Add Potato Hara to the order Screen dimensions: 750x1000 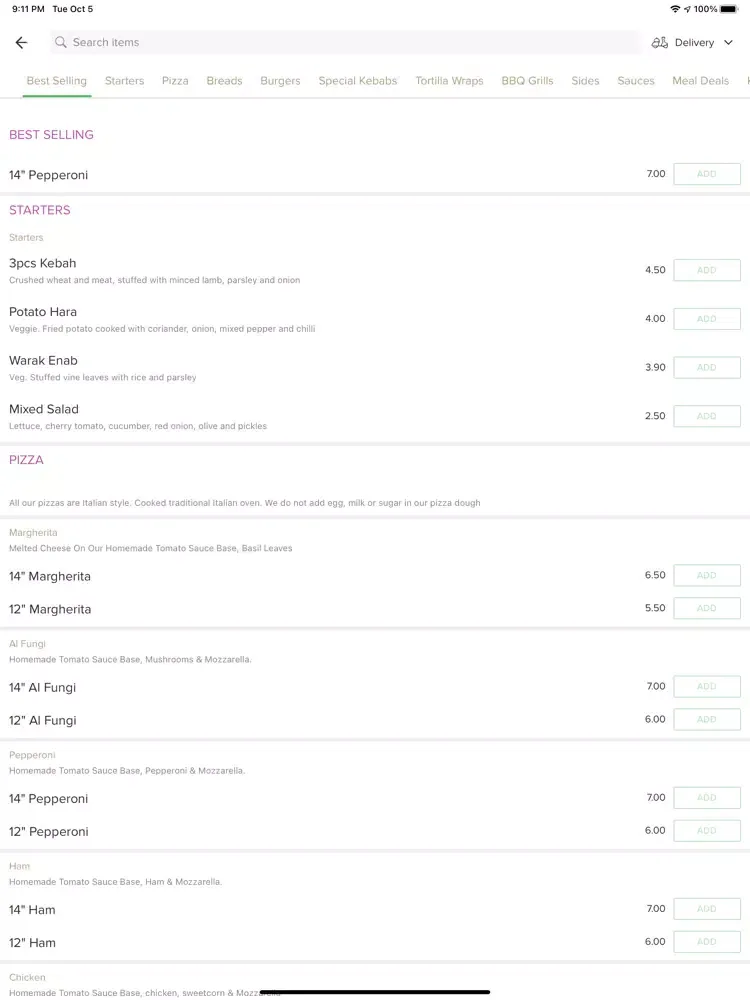[x=707, y=319]
